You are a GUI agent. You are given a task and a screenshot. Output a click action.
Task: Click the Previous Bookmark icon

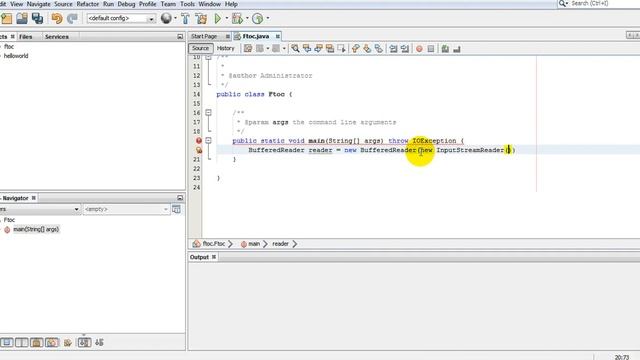[356, 49]
